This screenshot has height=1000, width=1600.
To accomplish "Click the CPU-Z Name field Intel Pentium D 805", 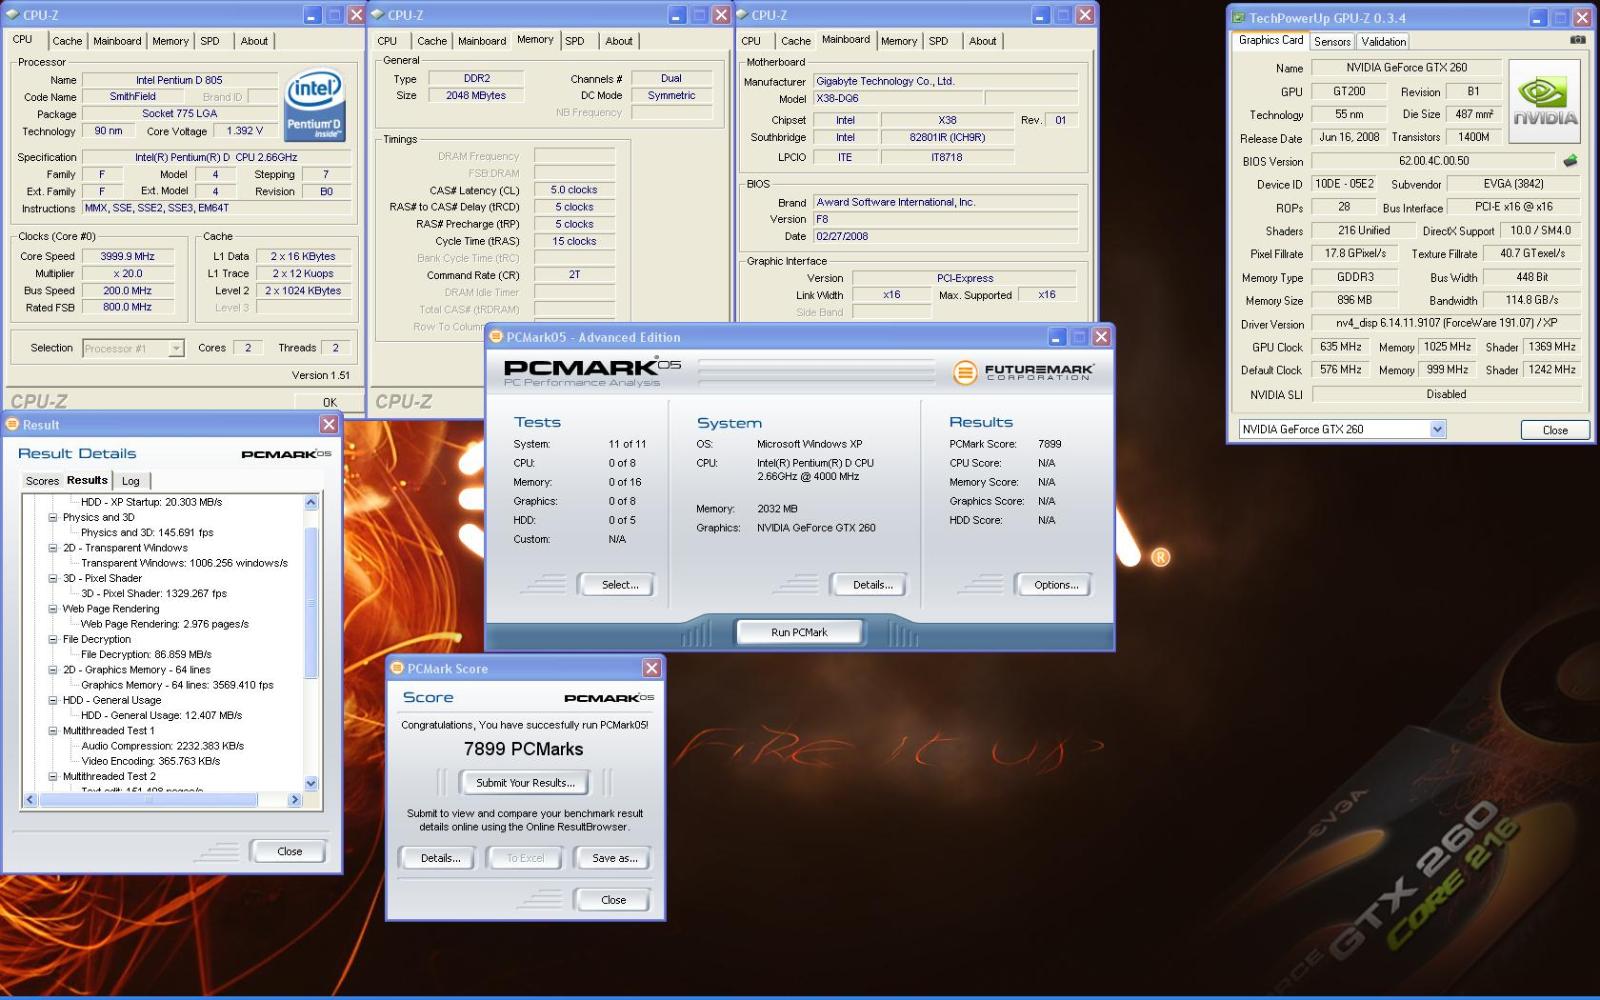I will [179, 80].
